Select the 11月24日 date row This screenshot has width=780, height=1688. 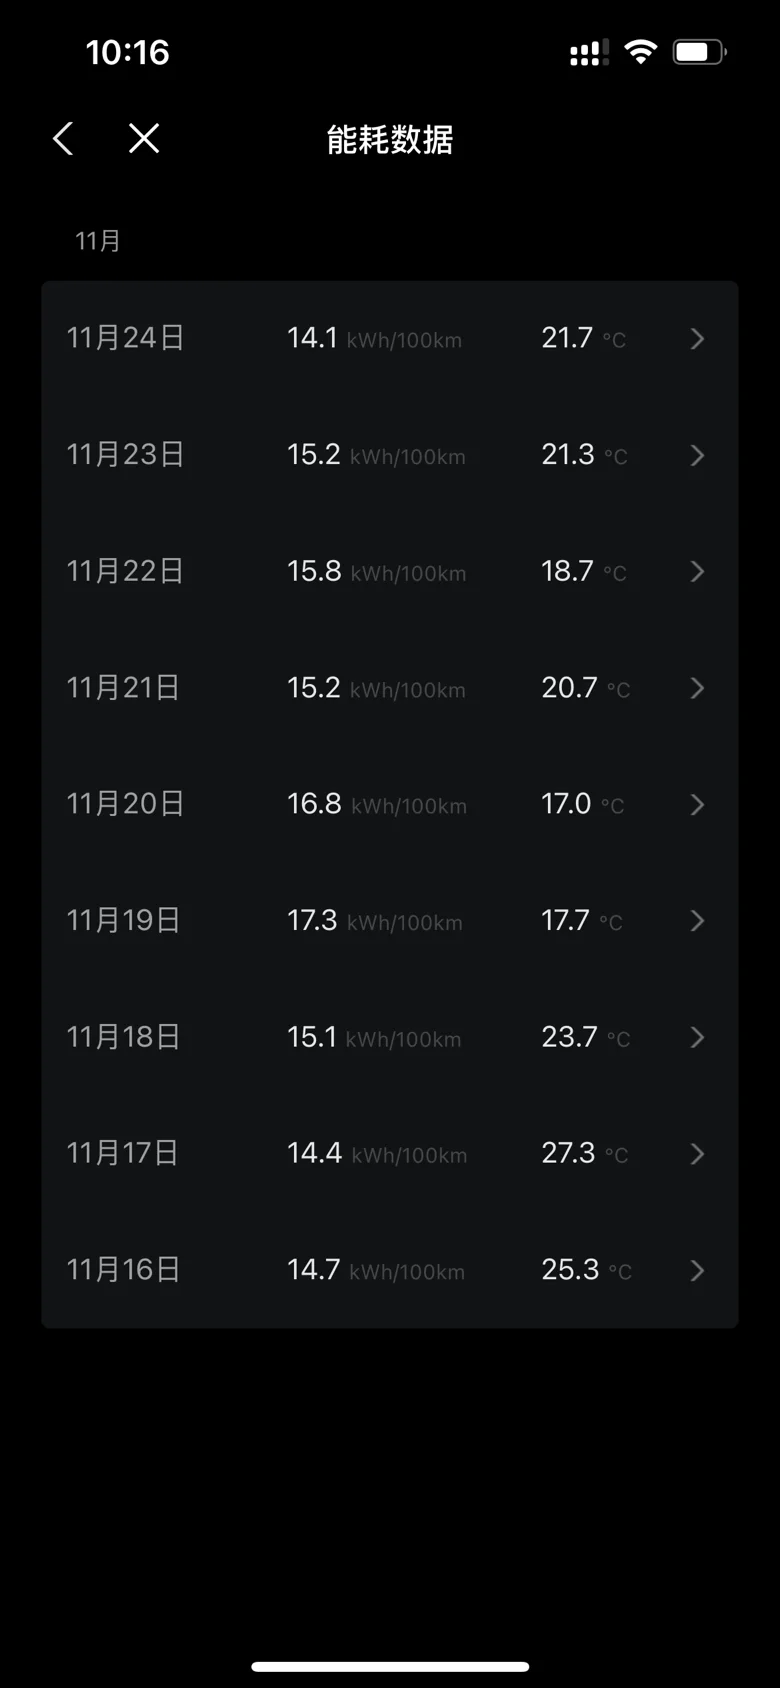pos(390,339)
